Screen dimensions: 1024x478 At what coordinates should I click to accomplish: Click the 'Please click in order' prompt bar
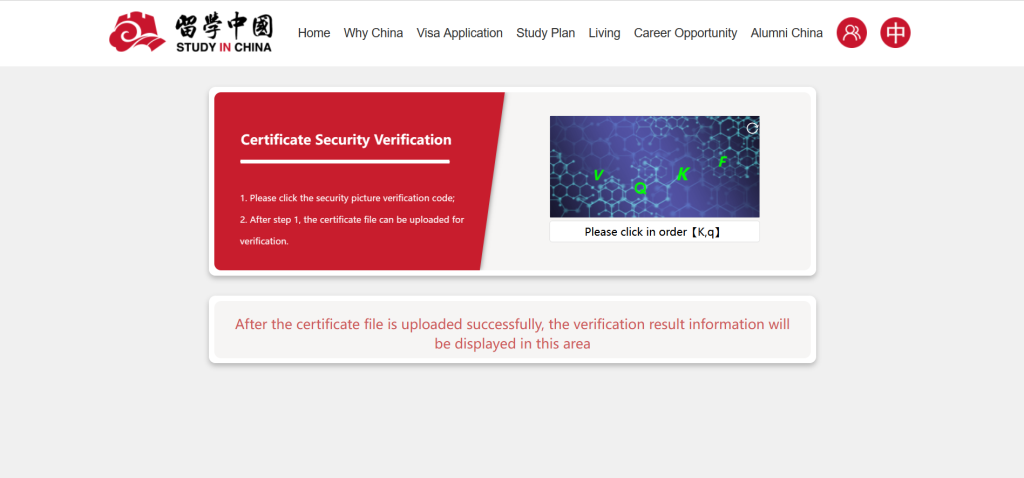click(654, 232)
